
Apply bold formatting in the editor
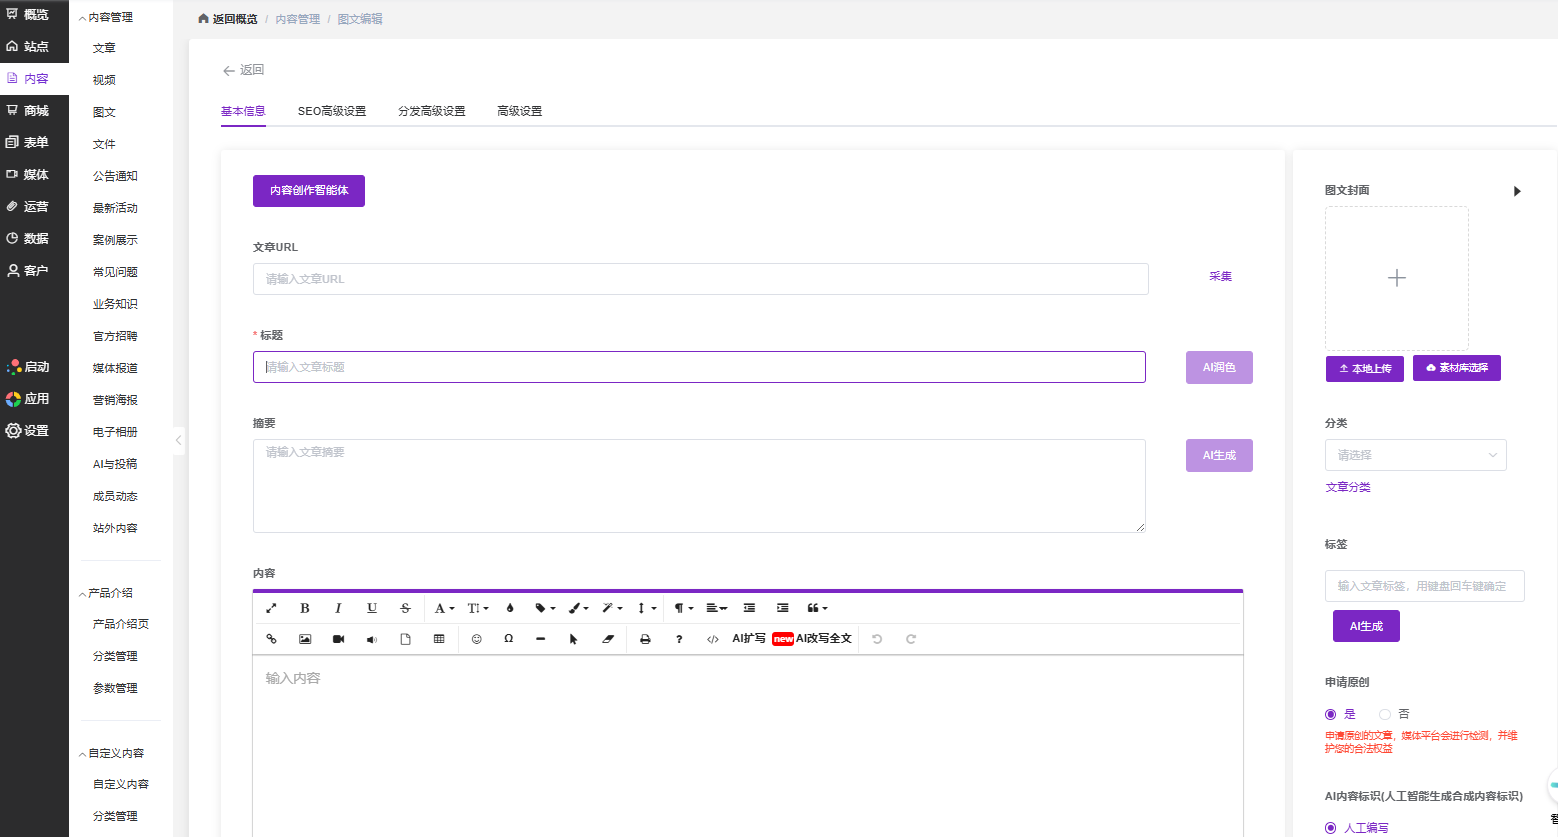[x=305, y=608]
